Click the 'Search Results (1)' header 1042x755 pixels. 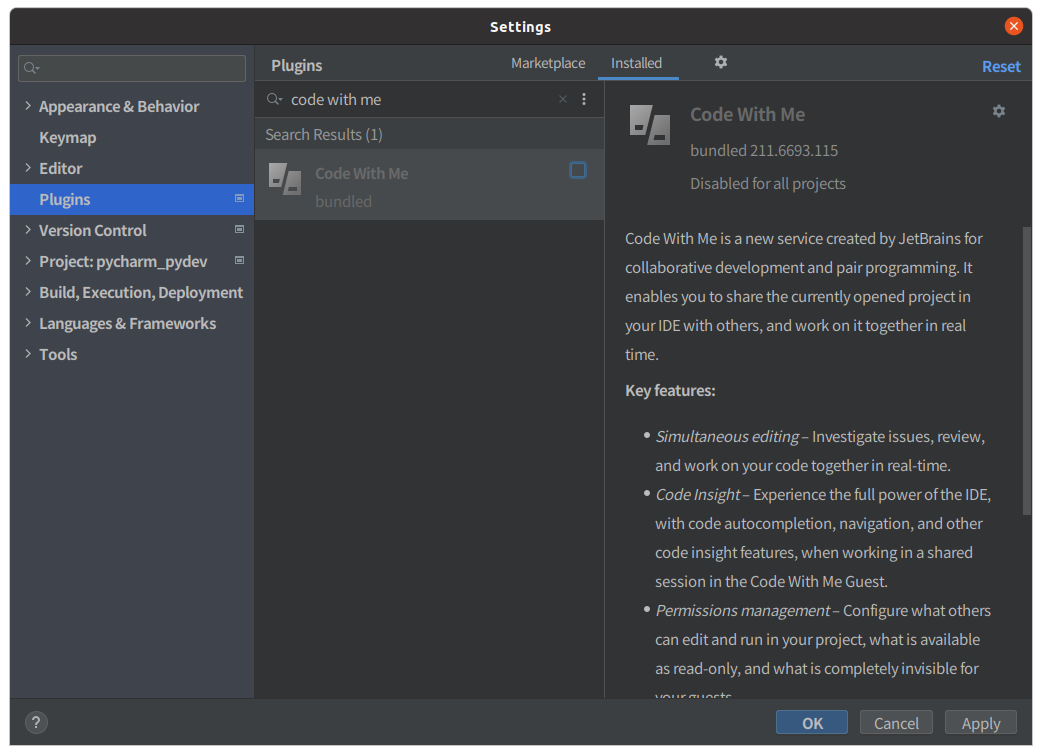click(324, 135)
